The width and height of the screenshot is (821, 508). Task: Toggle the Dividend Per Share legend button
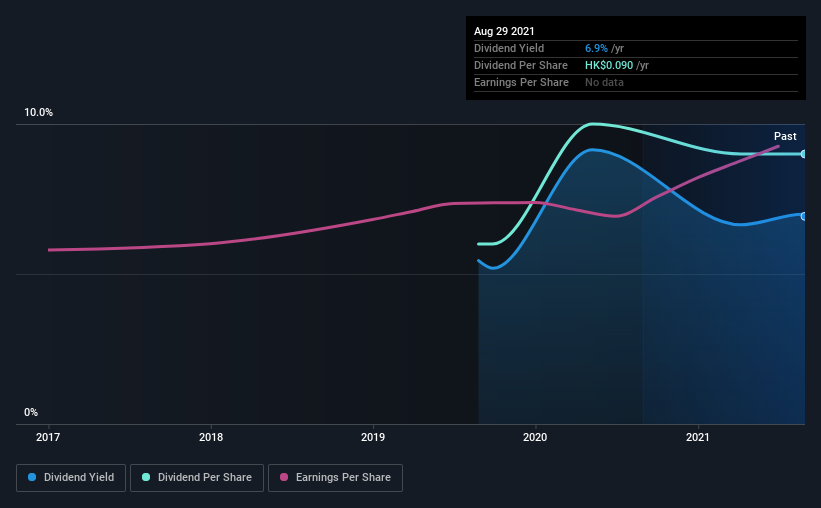tap(197, 478)
